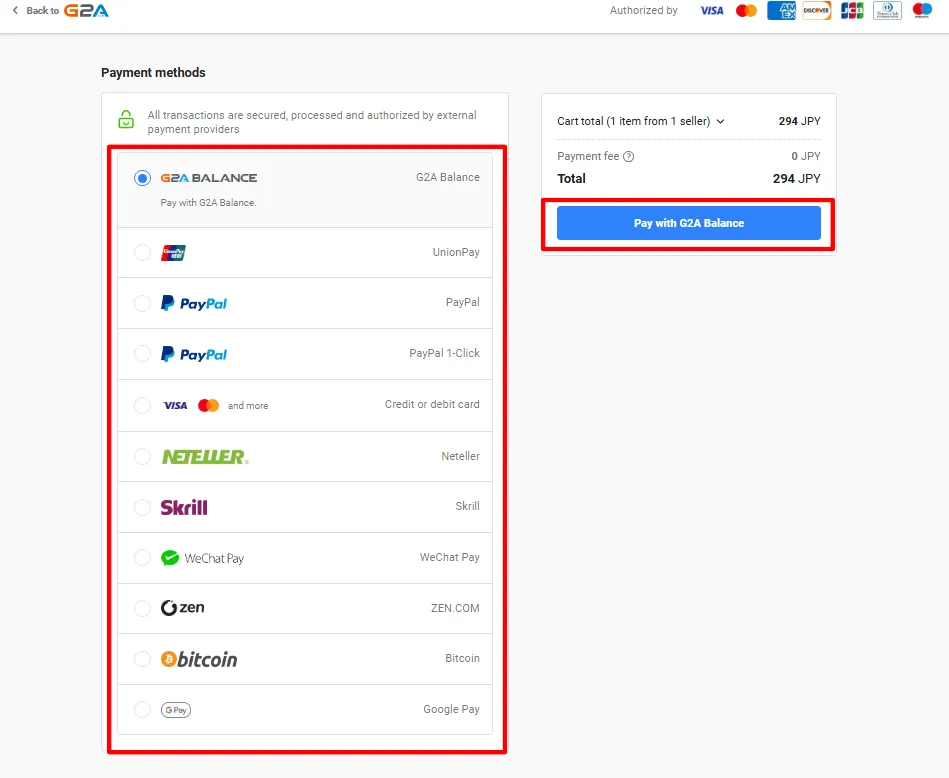Go Back to G2A link
The width and height of the screenshot is (949, 778).
click(61, 10)
